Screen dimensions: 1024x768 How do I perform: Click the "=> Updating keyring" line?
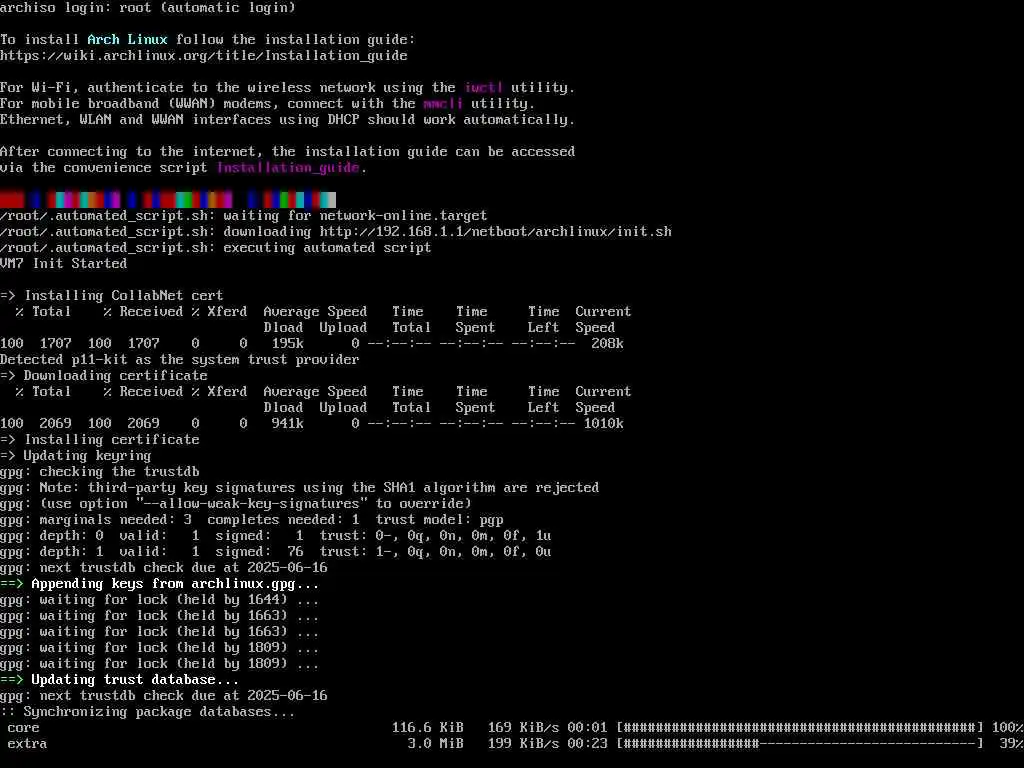click(76, 456)
